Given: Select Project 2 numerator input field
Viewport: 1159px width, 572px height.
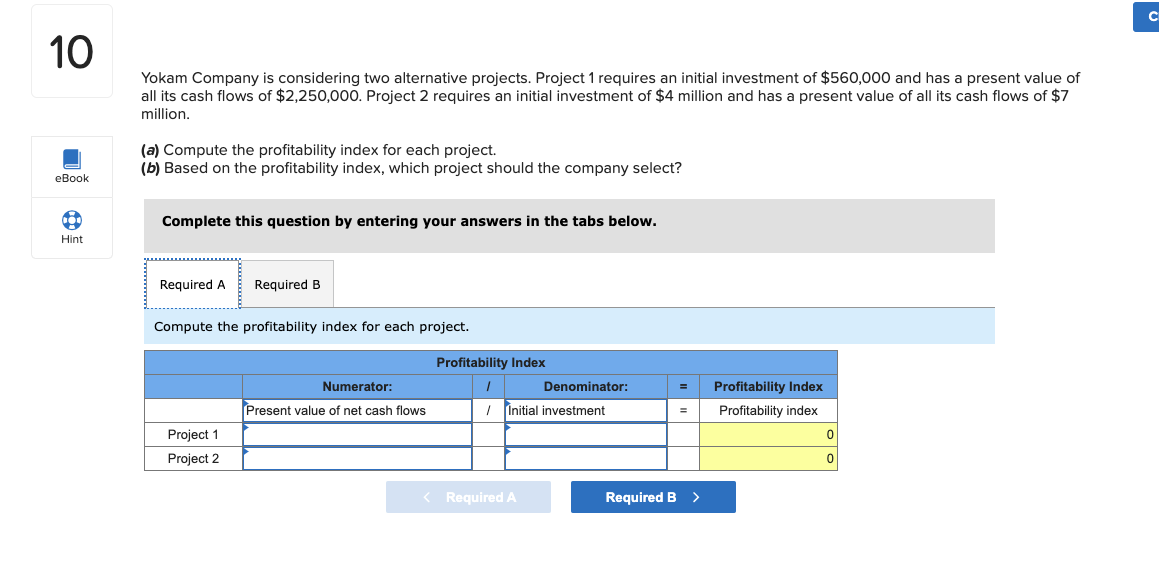Looking at the screenshot, I should click(x=357, y=459).
